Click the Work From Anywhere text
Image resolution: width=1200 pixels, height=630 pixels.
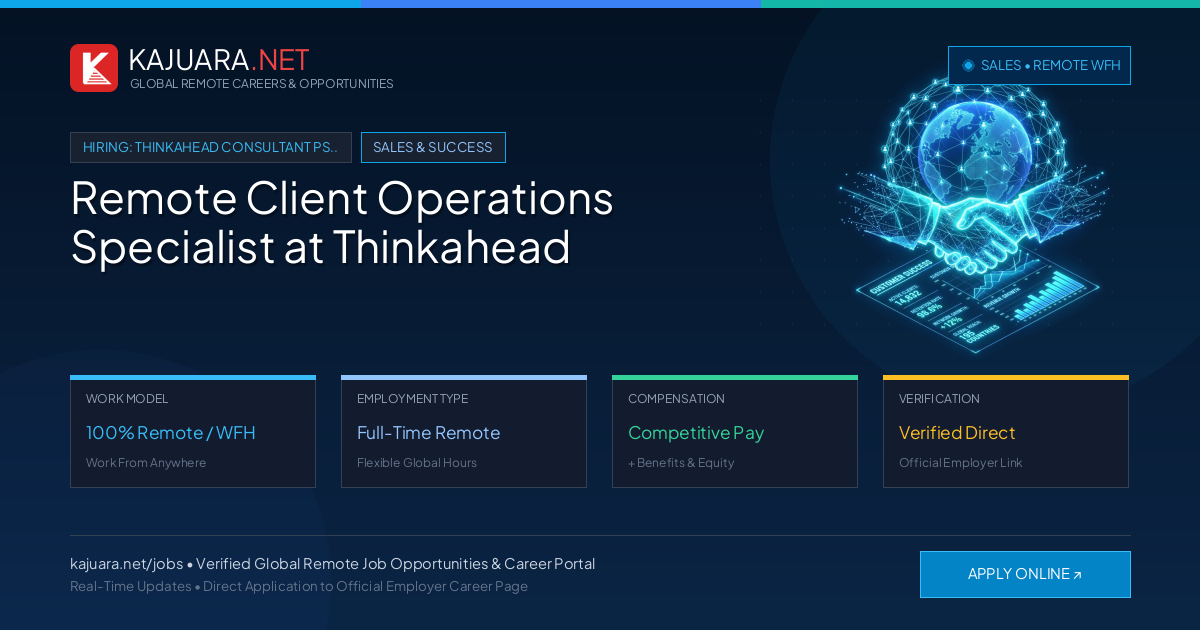point(146,463)
